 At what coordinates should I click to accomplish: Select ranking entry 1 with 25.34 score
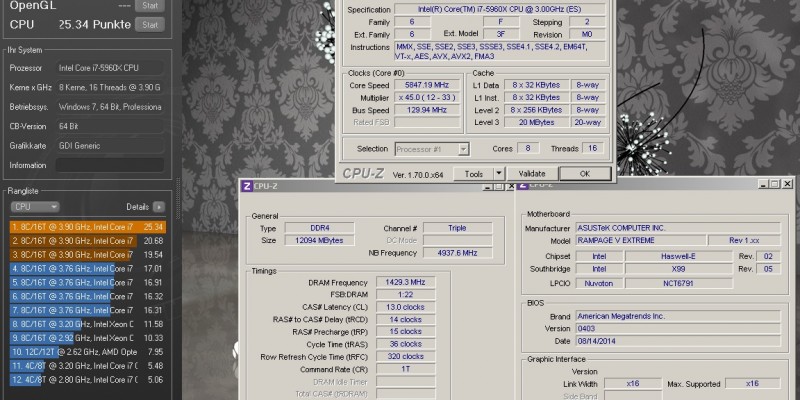[87, 227]
